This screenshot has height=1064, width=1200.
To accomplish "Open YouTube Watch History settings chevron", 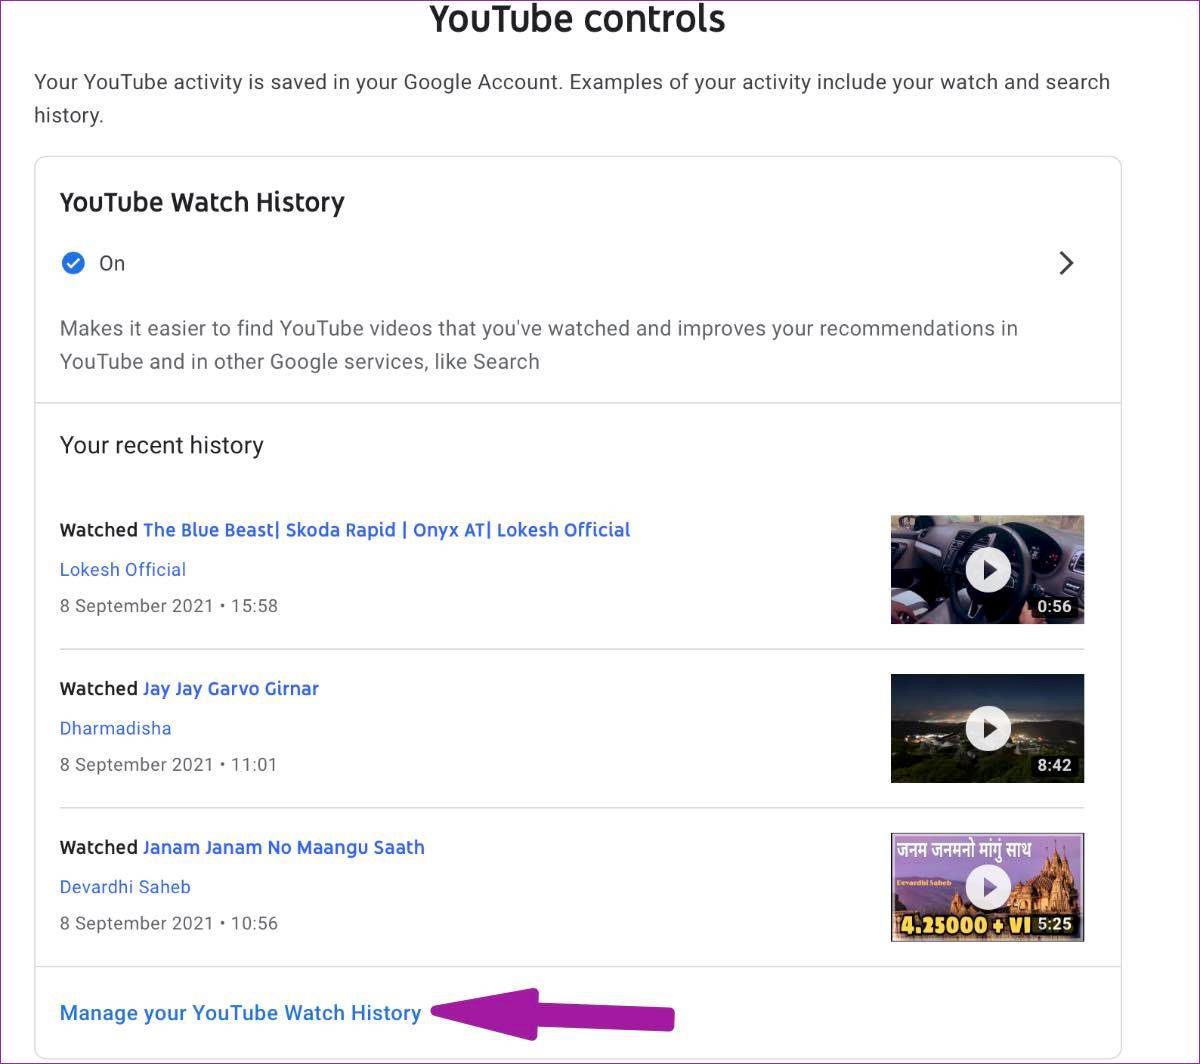I will (1066, 263).
